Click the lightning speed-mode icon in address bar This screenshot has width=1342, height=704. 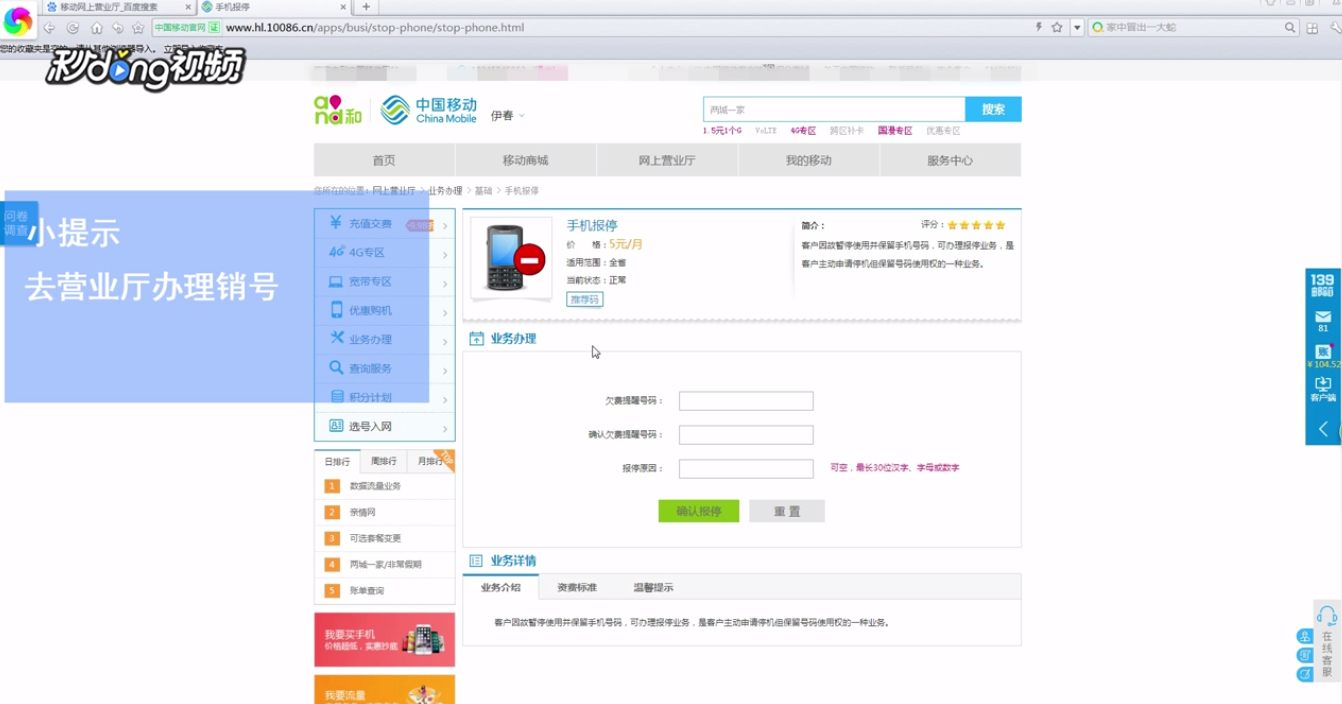point(1039,28)
